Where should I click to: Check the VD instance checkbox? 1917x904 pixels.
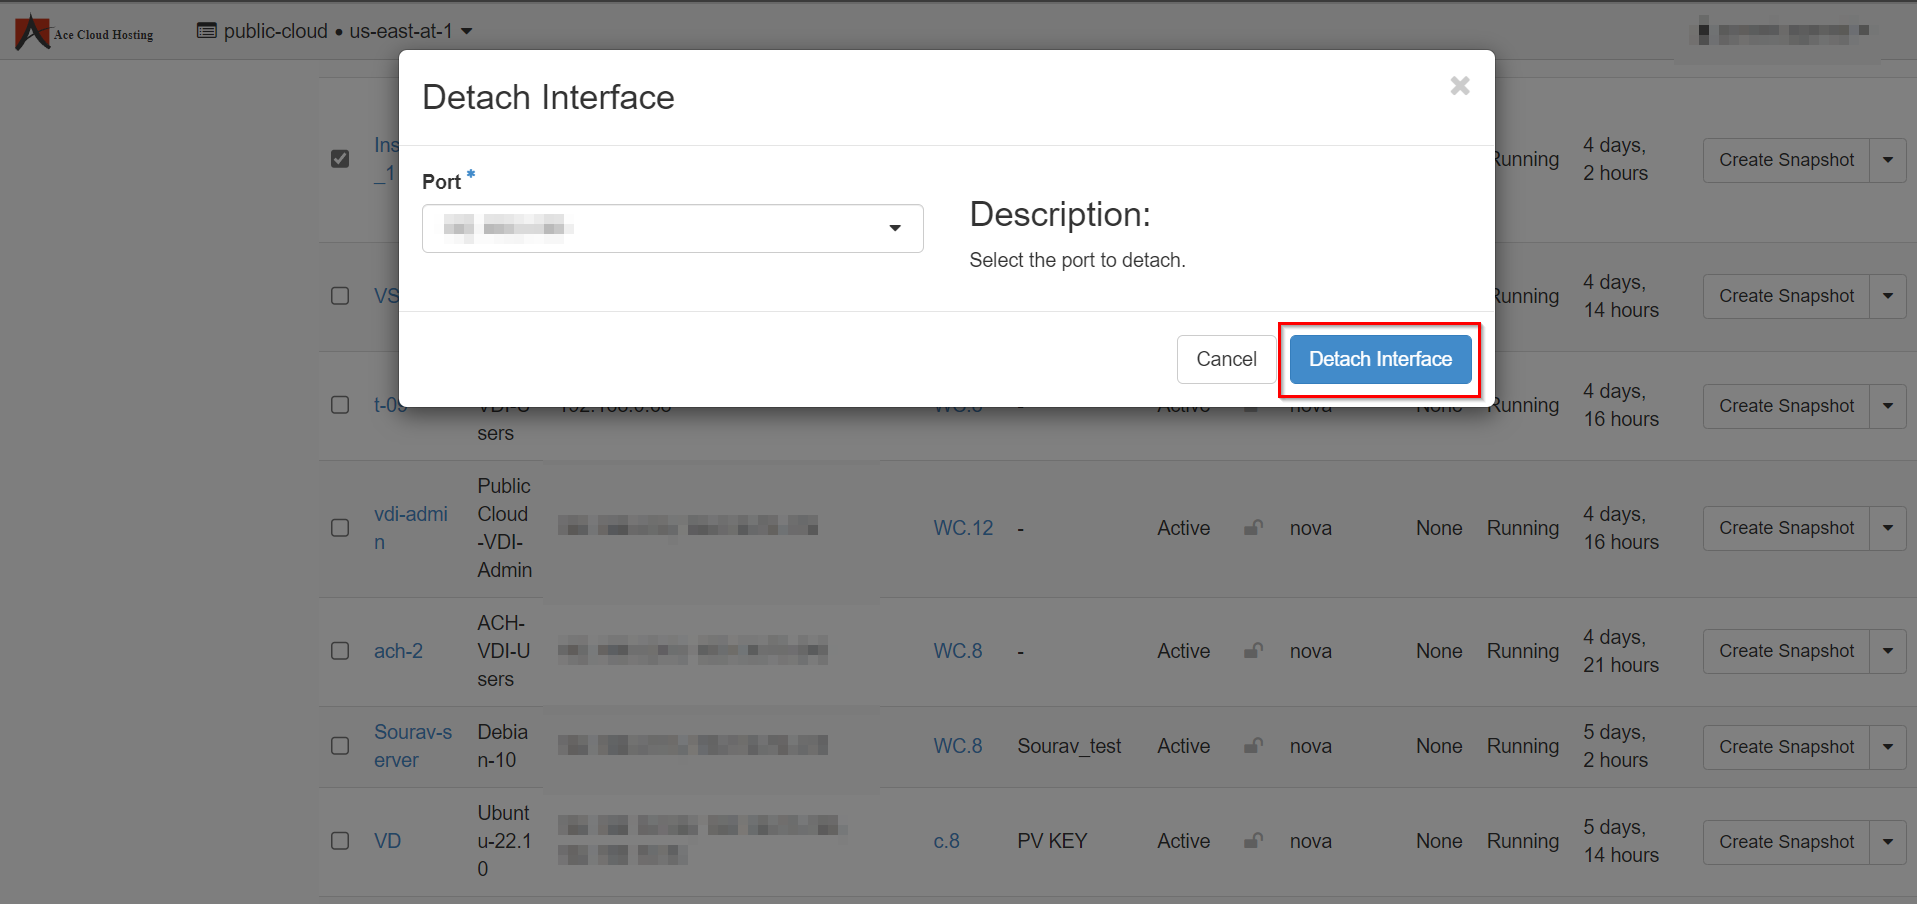pyautogui.click(x=339, y=841)
